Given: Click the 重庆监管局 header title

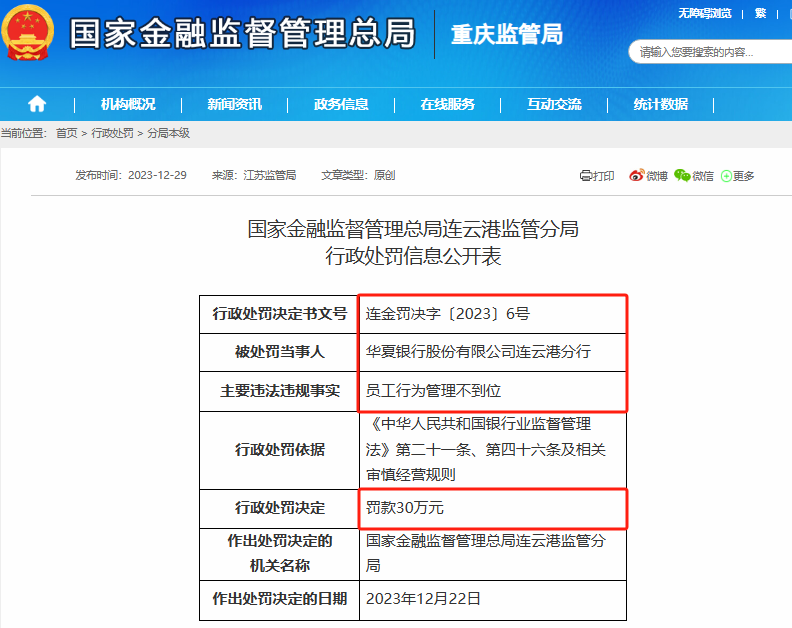Looking at the screenshot, I should 507,35.
